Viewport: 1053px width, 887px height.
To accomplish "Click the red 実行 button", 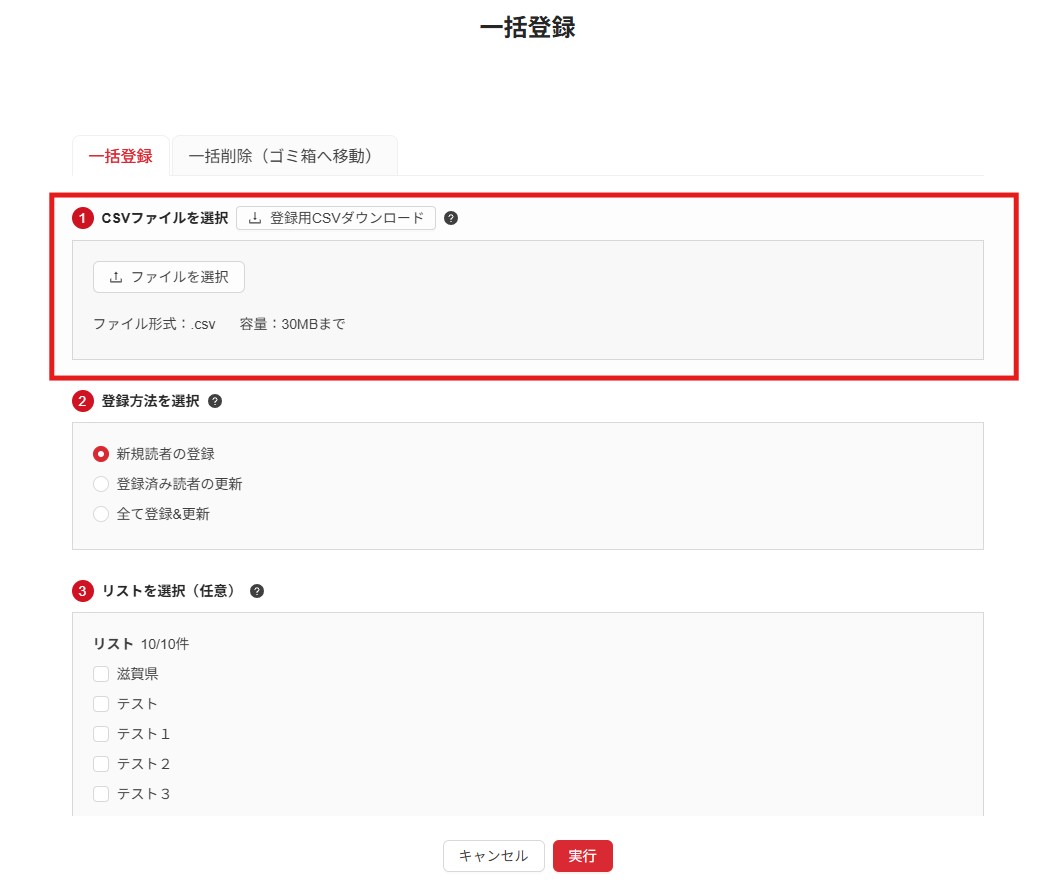I will pos(582,856).
